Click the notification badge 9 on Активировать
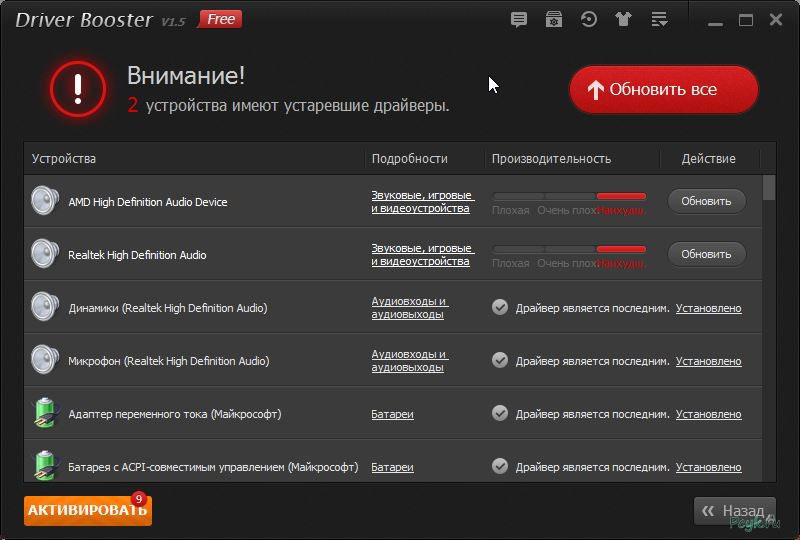Image resolution: width=800 pixels, height=540 pixels. click(138, 499)
